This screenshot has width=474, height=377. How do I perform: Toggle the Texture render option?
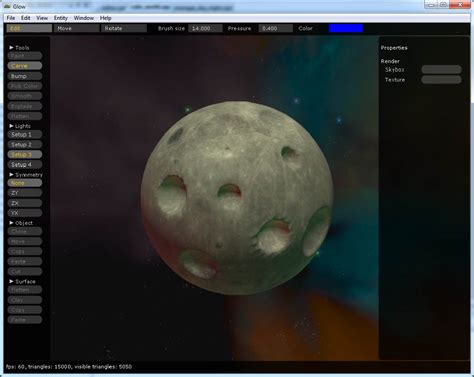[441, 80]
